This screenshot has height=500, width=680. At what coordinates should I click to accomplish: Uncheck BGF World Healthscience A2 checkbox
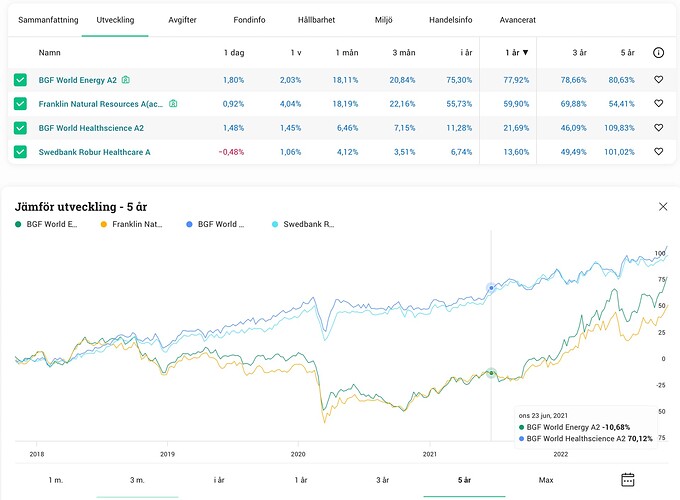(x=20, y=128)
